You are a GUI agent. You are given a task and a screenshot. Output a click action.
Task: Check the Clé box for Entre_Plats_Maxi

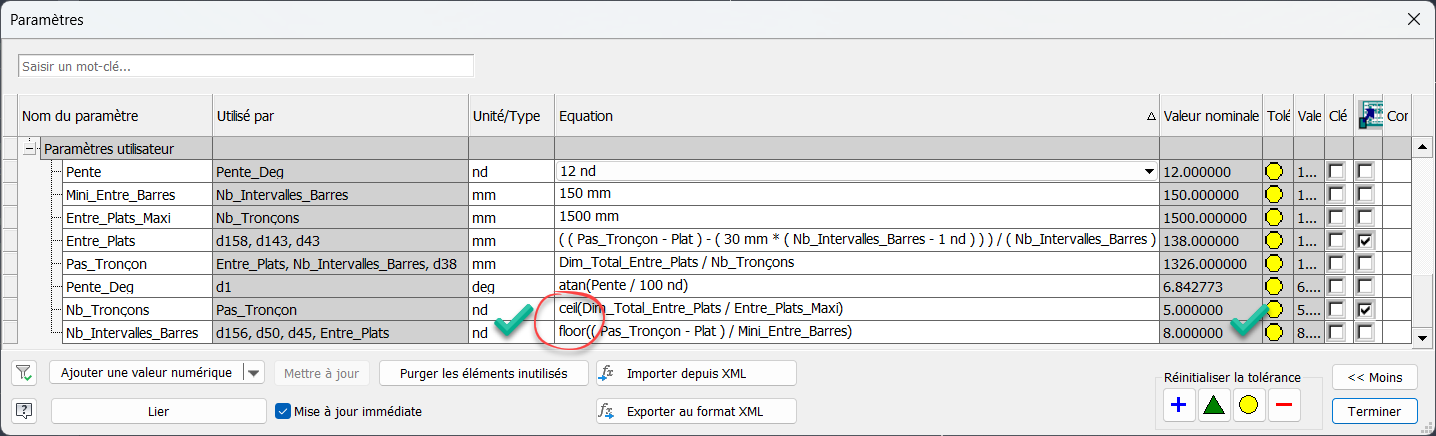(x=1337, y=217)
